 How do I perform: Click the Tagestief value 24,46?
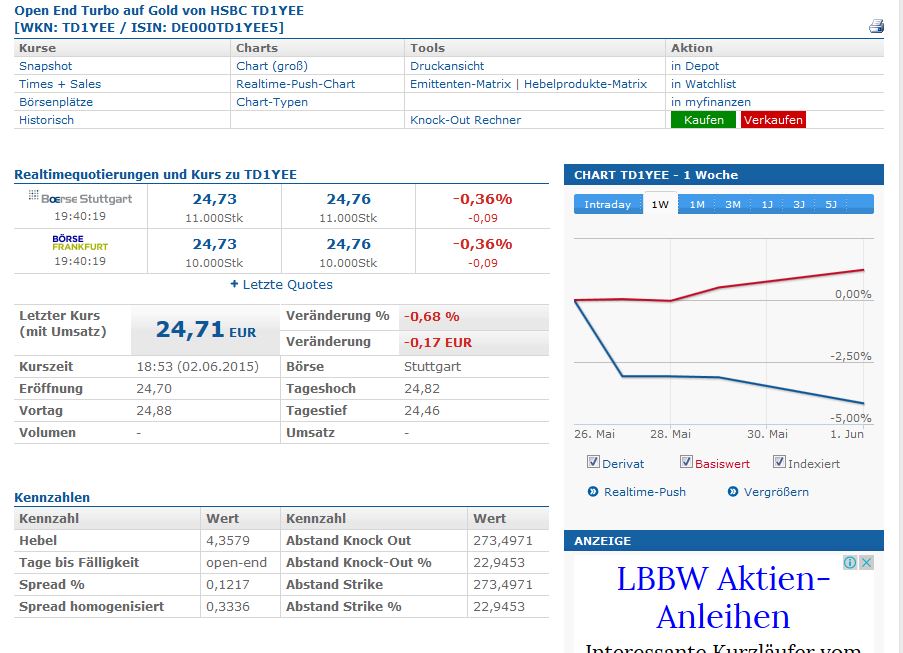[422, 411]
